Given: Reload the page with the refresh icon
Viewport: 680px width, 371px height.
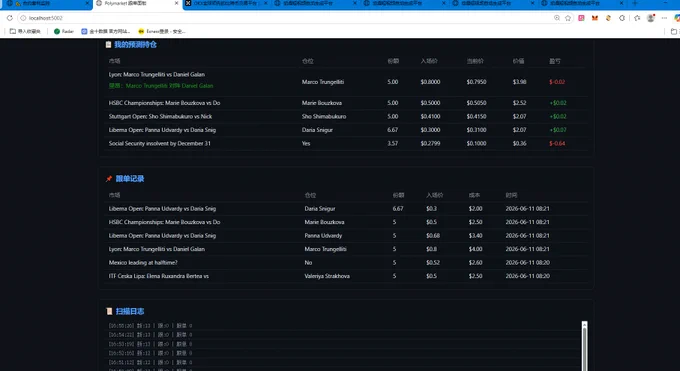Looking at the screenshot, I should (x=10, y=18).
